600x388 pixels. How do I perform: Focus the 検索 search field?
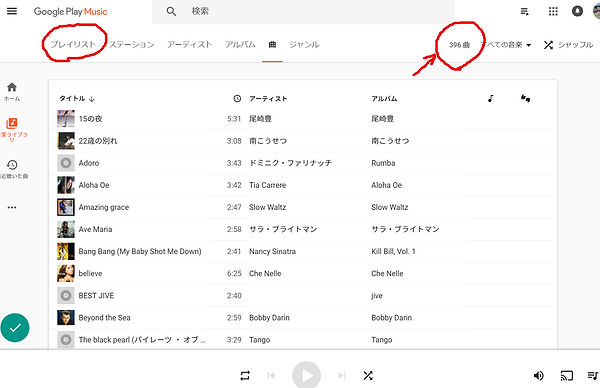[303, 11]
